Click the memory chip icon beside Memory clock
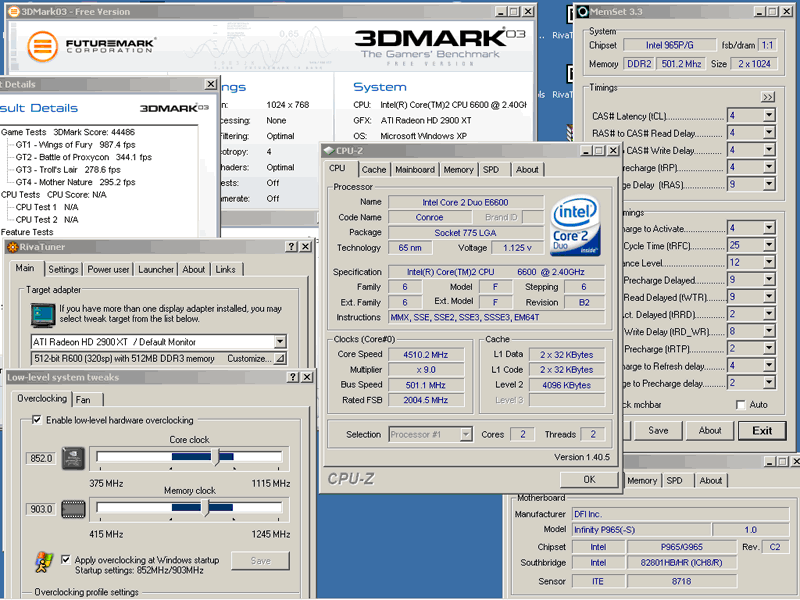This screenshot has height=600, width=800. pyautogui.click(x=73, y=509)
